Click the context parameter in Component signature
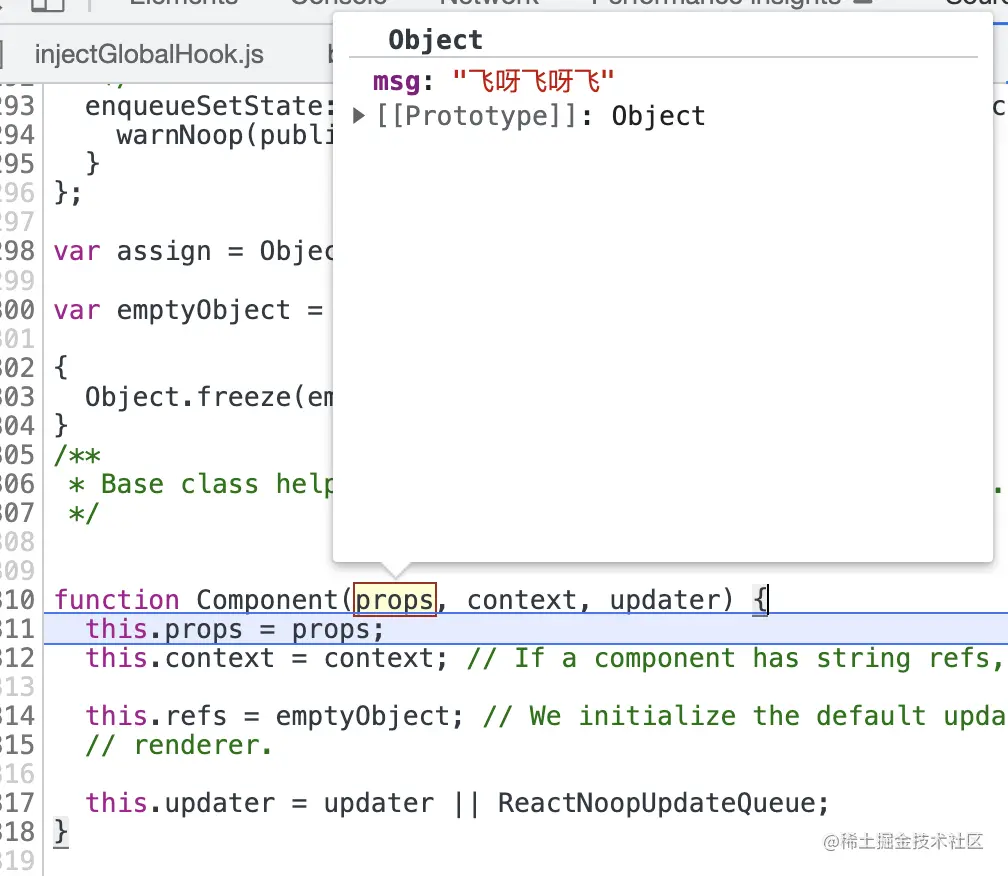The width and height of the screenshot is (1008, 876). tap(521, 600)
